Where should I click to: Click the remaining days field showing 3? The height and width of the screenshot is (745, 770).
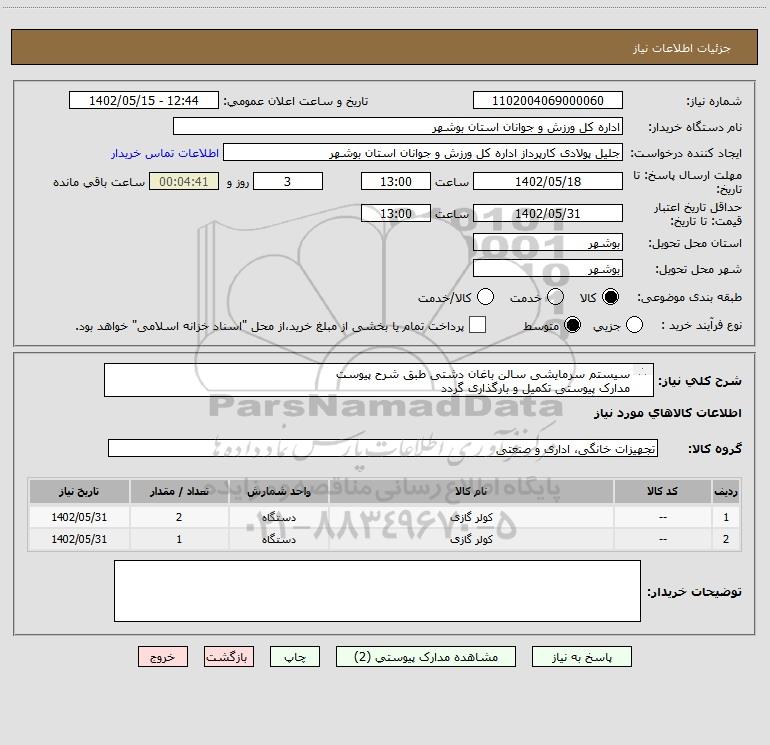click(x=288, y=181)
